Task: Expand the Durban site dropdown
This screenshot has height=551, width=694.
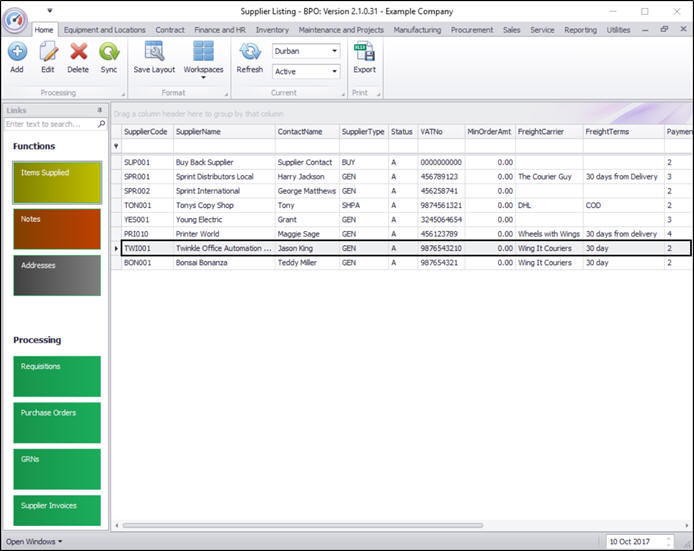Action: pos(334,51)
